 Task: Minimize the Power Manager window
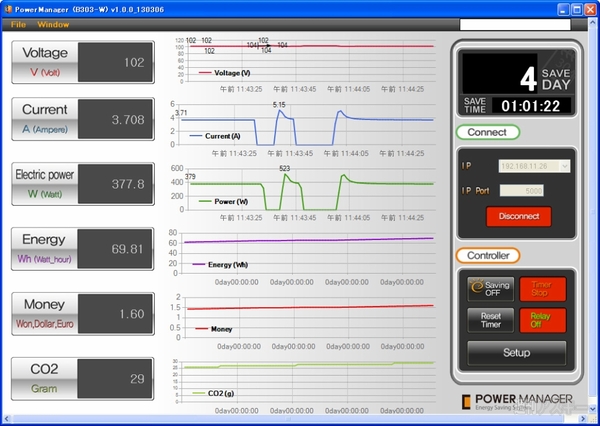click(563, 9)
